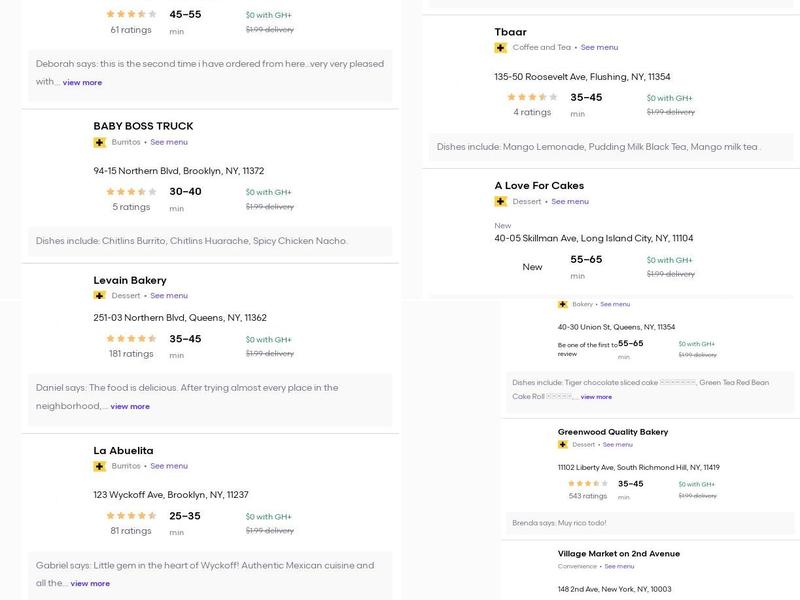Click GH+ badge under Greenwood Quality Bakery
This screenshot has height=600, width=800.
point(563,445)
